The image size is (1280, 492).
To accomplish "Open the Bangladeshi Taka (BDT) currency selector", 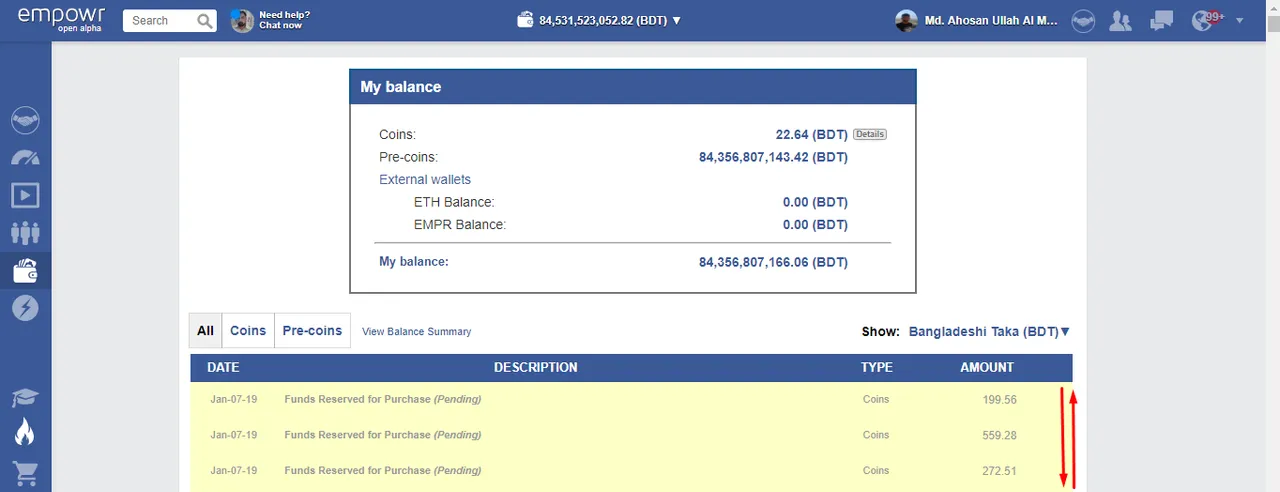I will pos(989,331).
